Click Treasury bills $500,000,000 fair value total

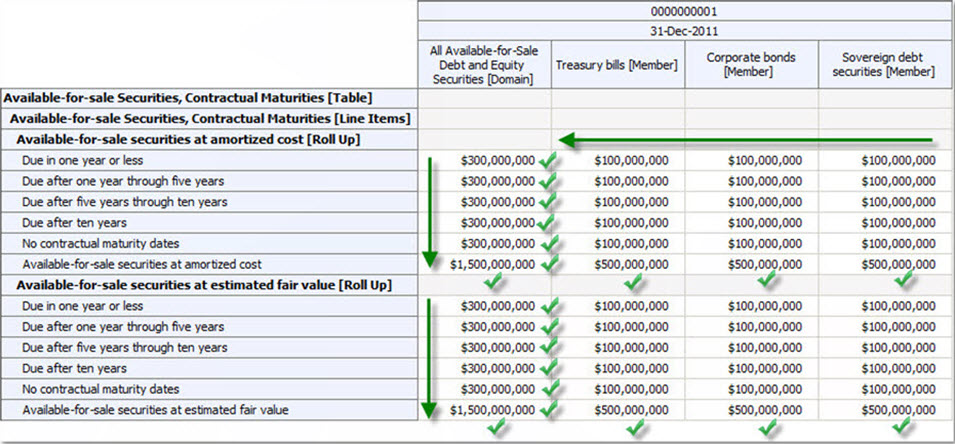pos(618,410)
